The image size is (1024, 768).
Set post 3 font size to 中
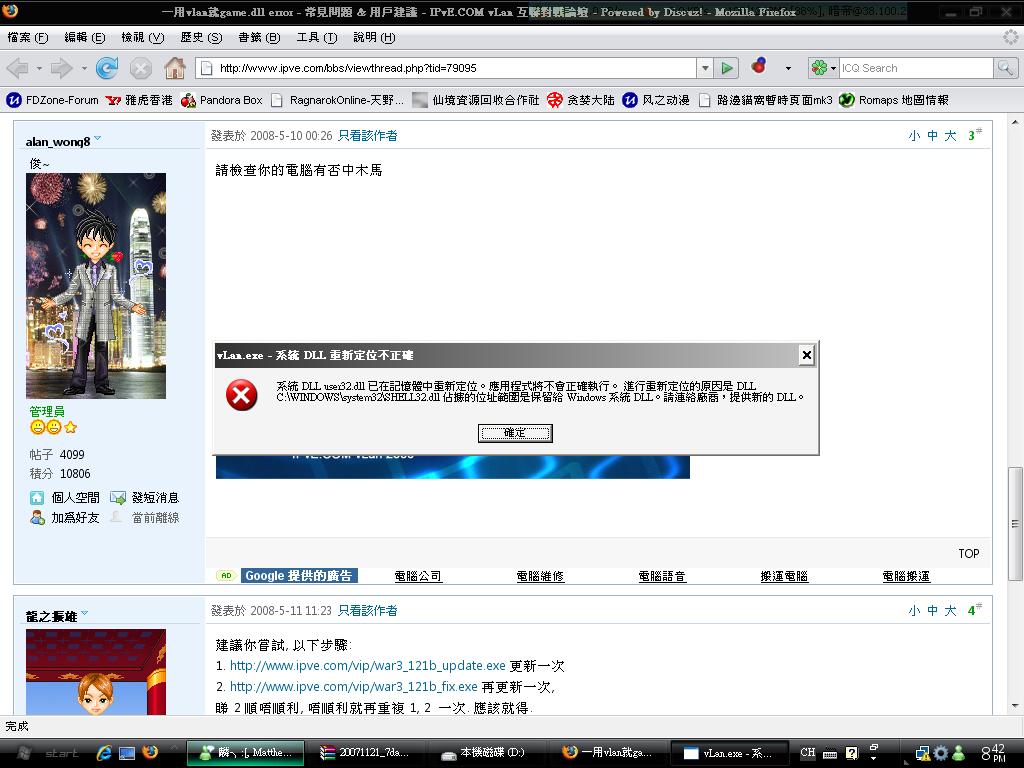932,136
